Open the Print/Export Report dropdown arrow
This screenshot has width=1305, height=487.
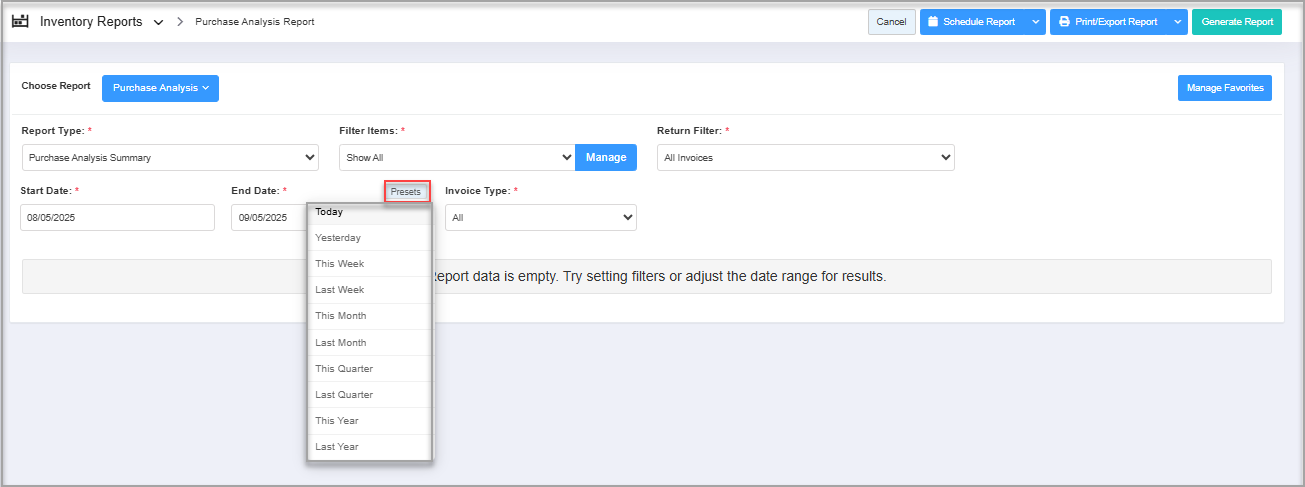pos(1177,22)
